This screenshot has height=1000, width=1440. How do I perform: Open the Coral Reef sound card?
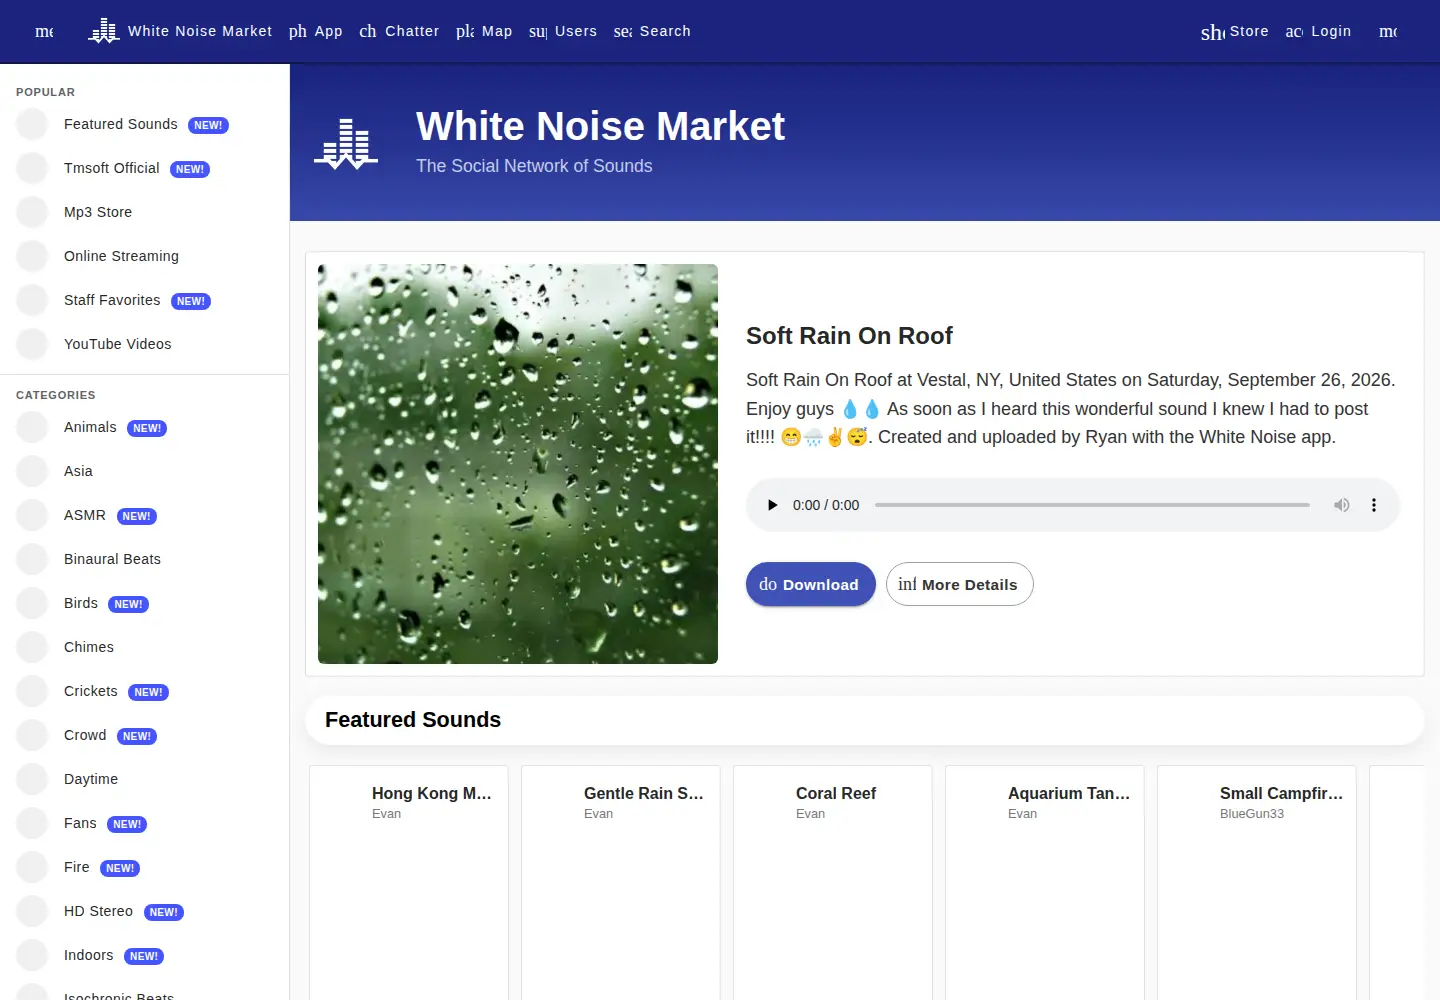[x=833, y=883]
